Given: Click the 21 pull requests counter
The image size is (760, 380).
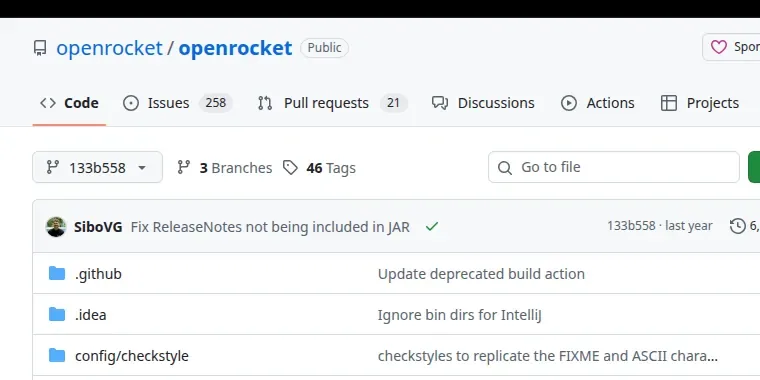Looking at the screenshot, I should pos(394,103).
